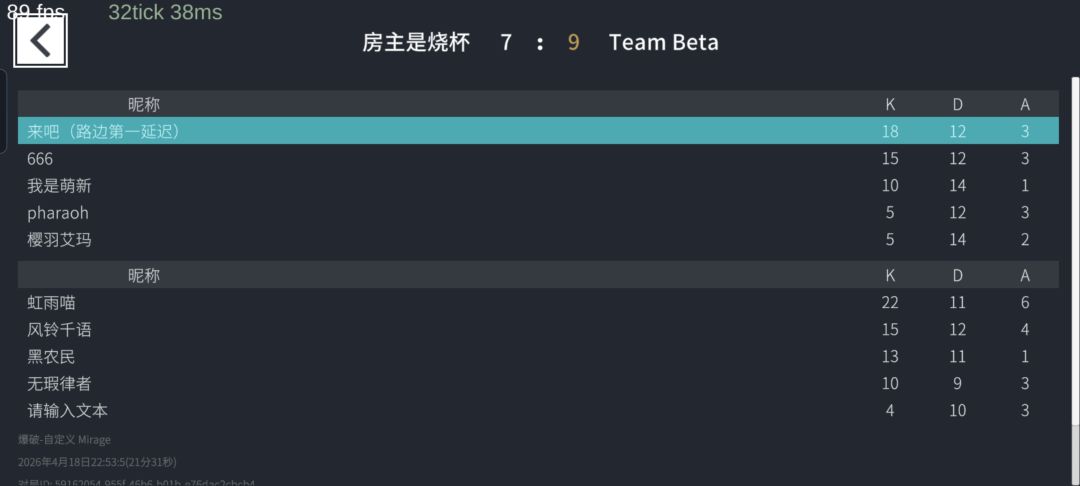
Task: Click player 请输入文本 row
Action: click(x=67, y=410)
